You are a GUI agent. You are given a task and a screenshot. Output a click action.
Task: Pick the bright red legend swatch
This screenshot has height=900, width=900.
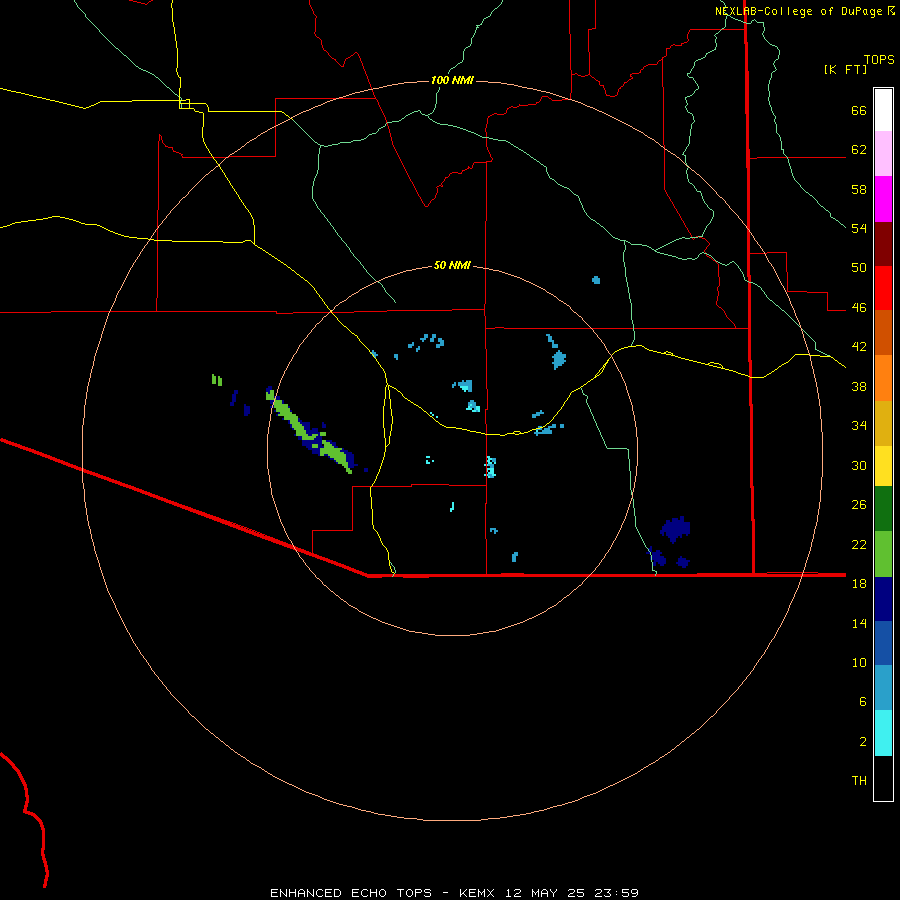click(x=883, y=288)
